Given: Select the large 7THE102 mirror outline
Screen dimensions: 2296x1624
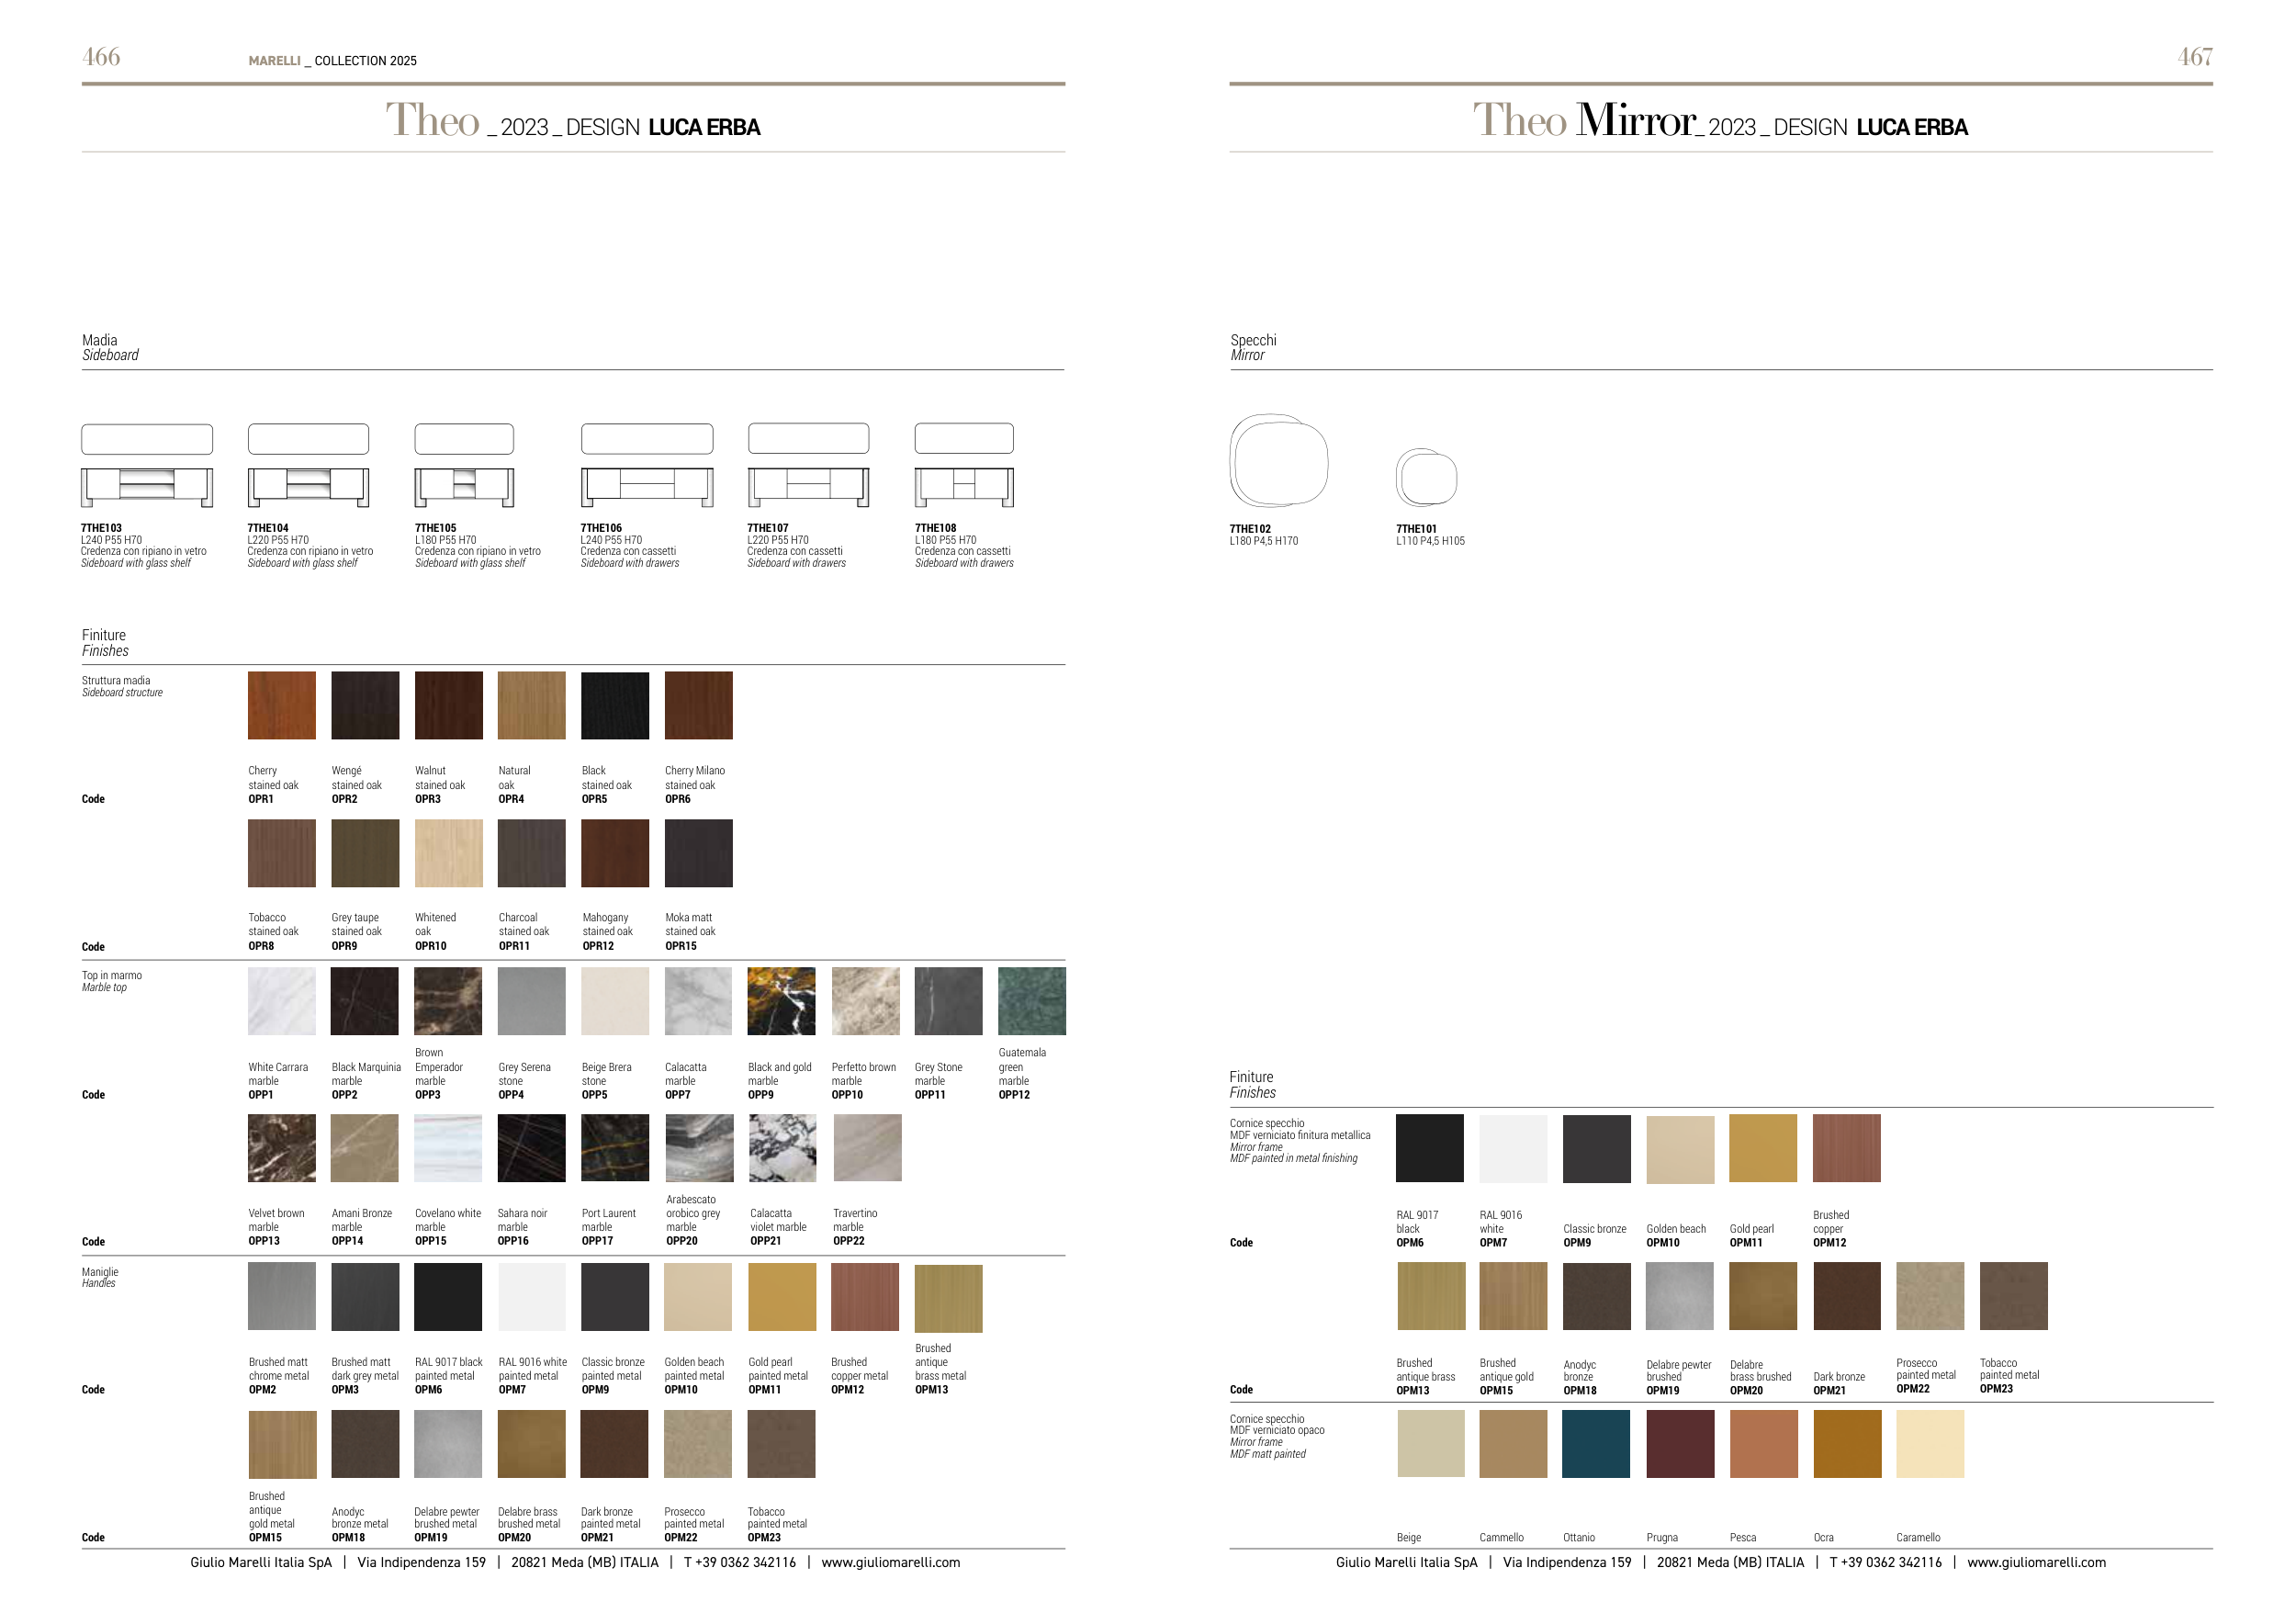Looking at the screenshot, I should click(1278, 460).
